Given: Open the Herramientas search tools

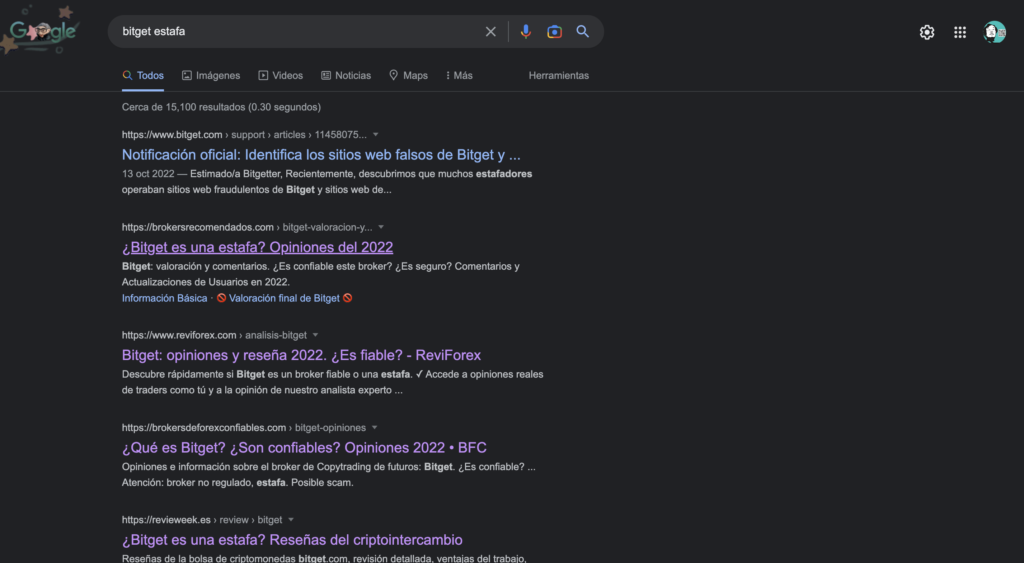Looking at the screenshot, I should pyautogui.click(x=558, y=76).
